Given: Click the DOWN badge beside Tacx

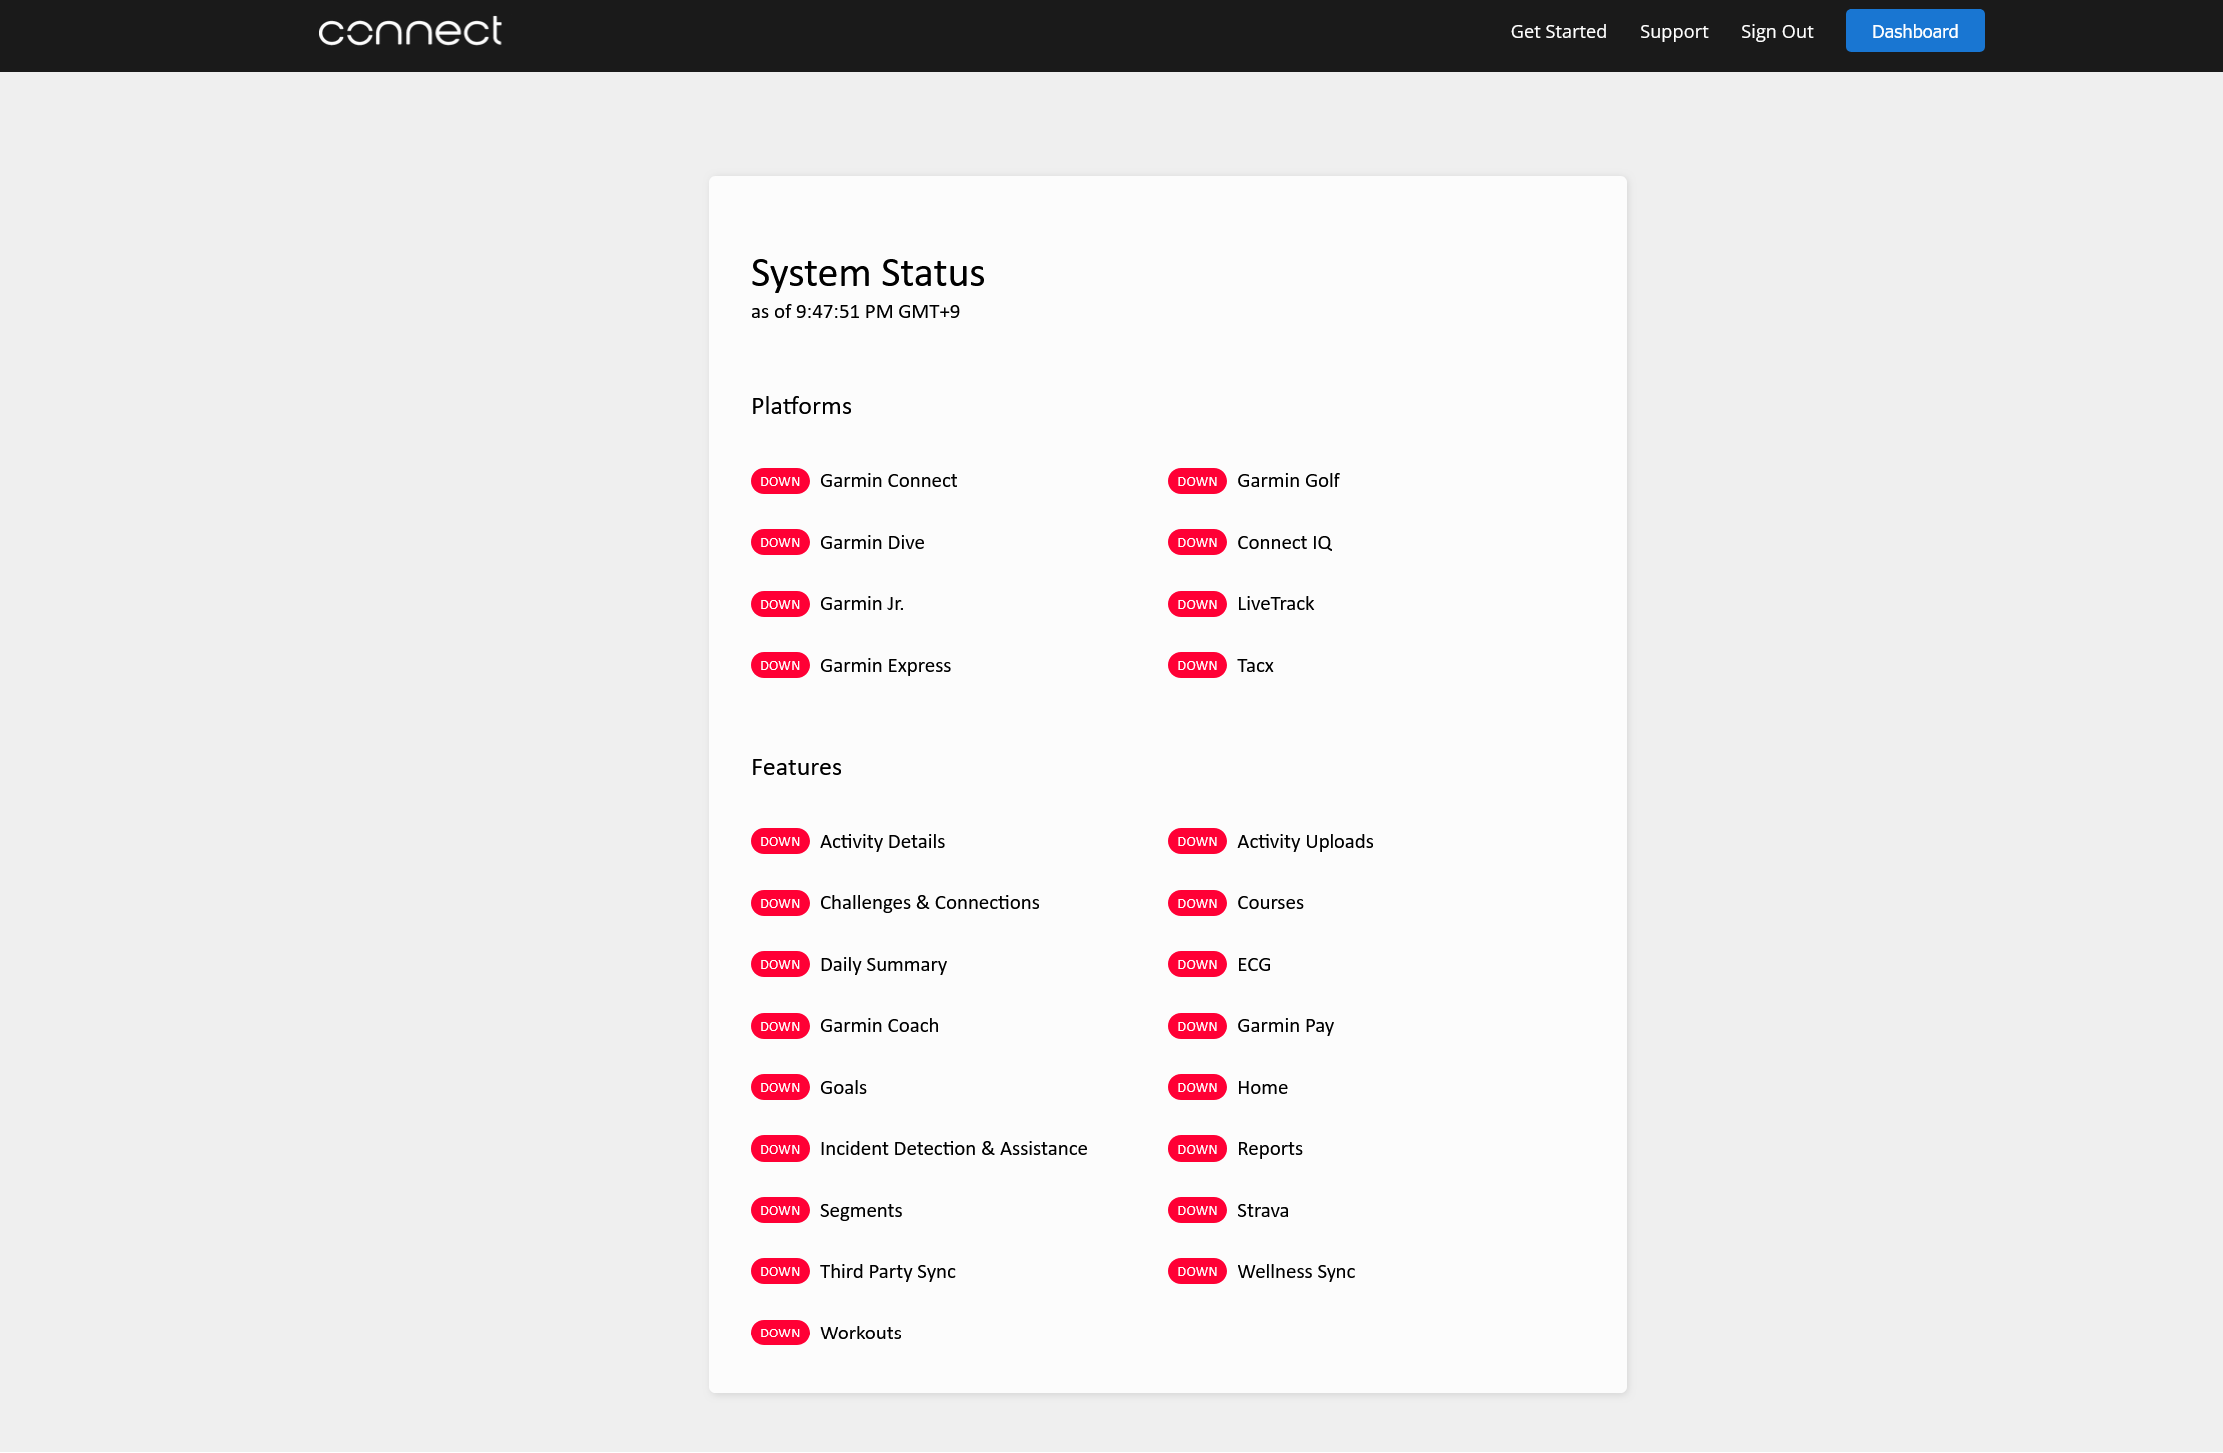Looking at the screenshot, I should [x=1197, y=665].
